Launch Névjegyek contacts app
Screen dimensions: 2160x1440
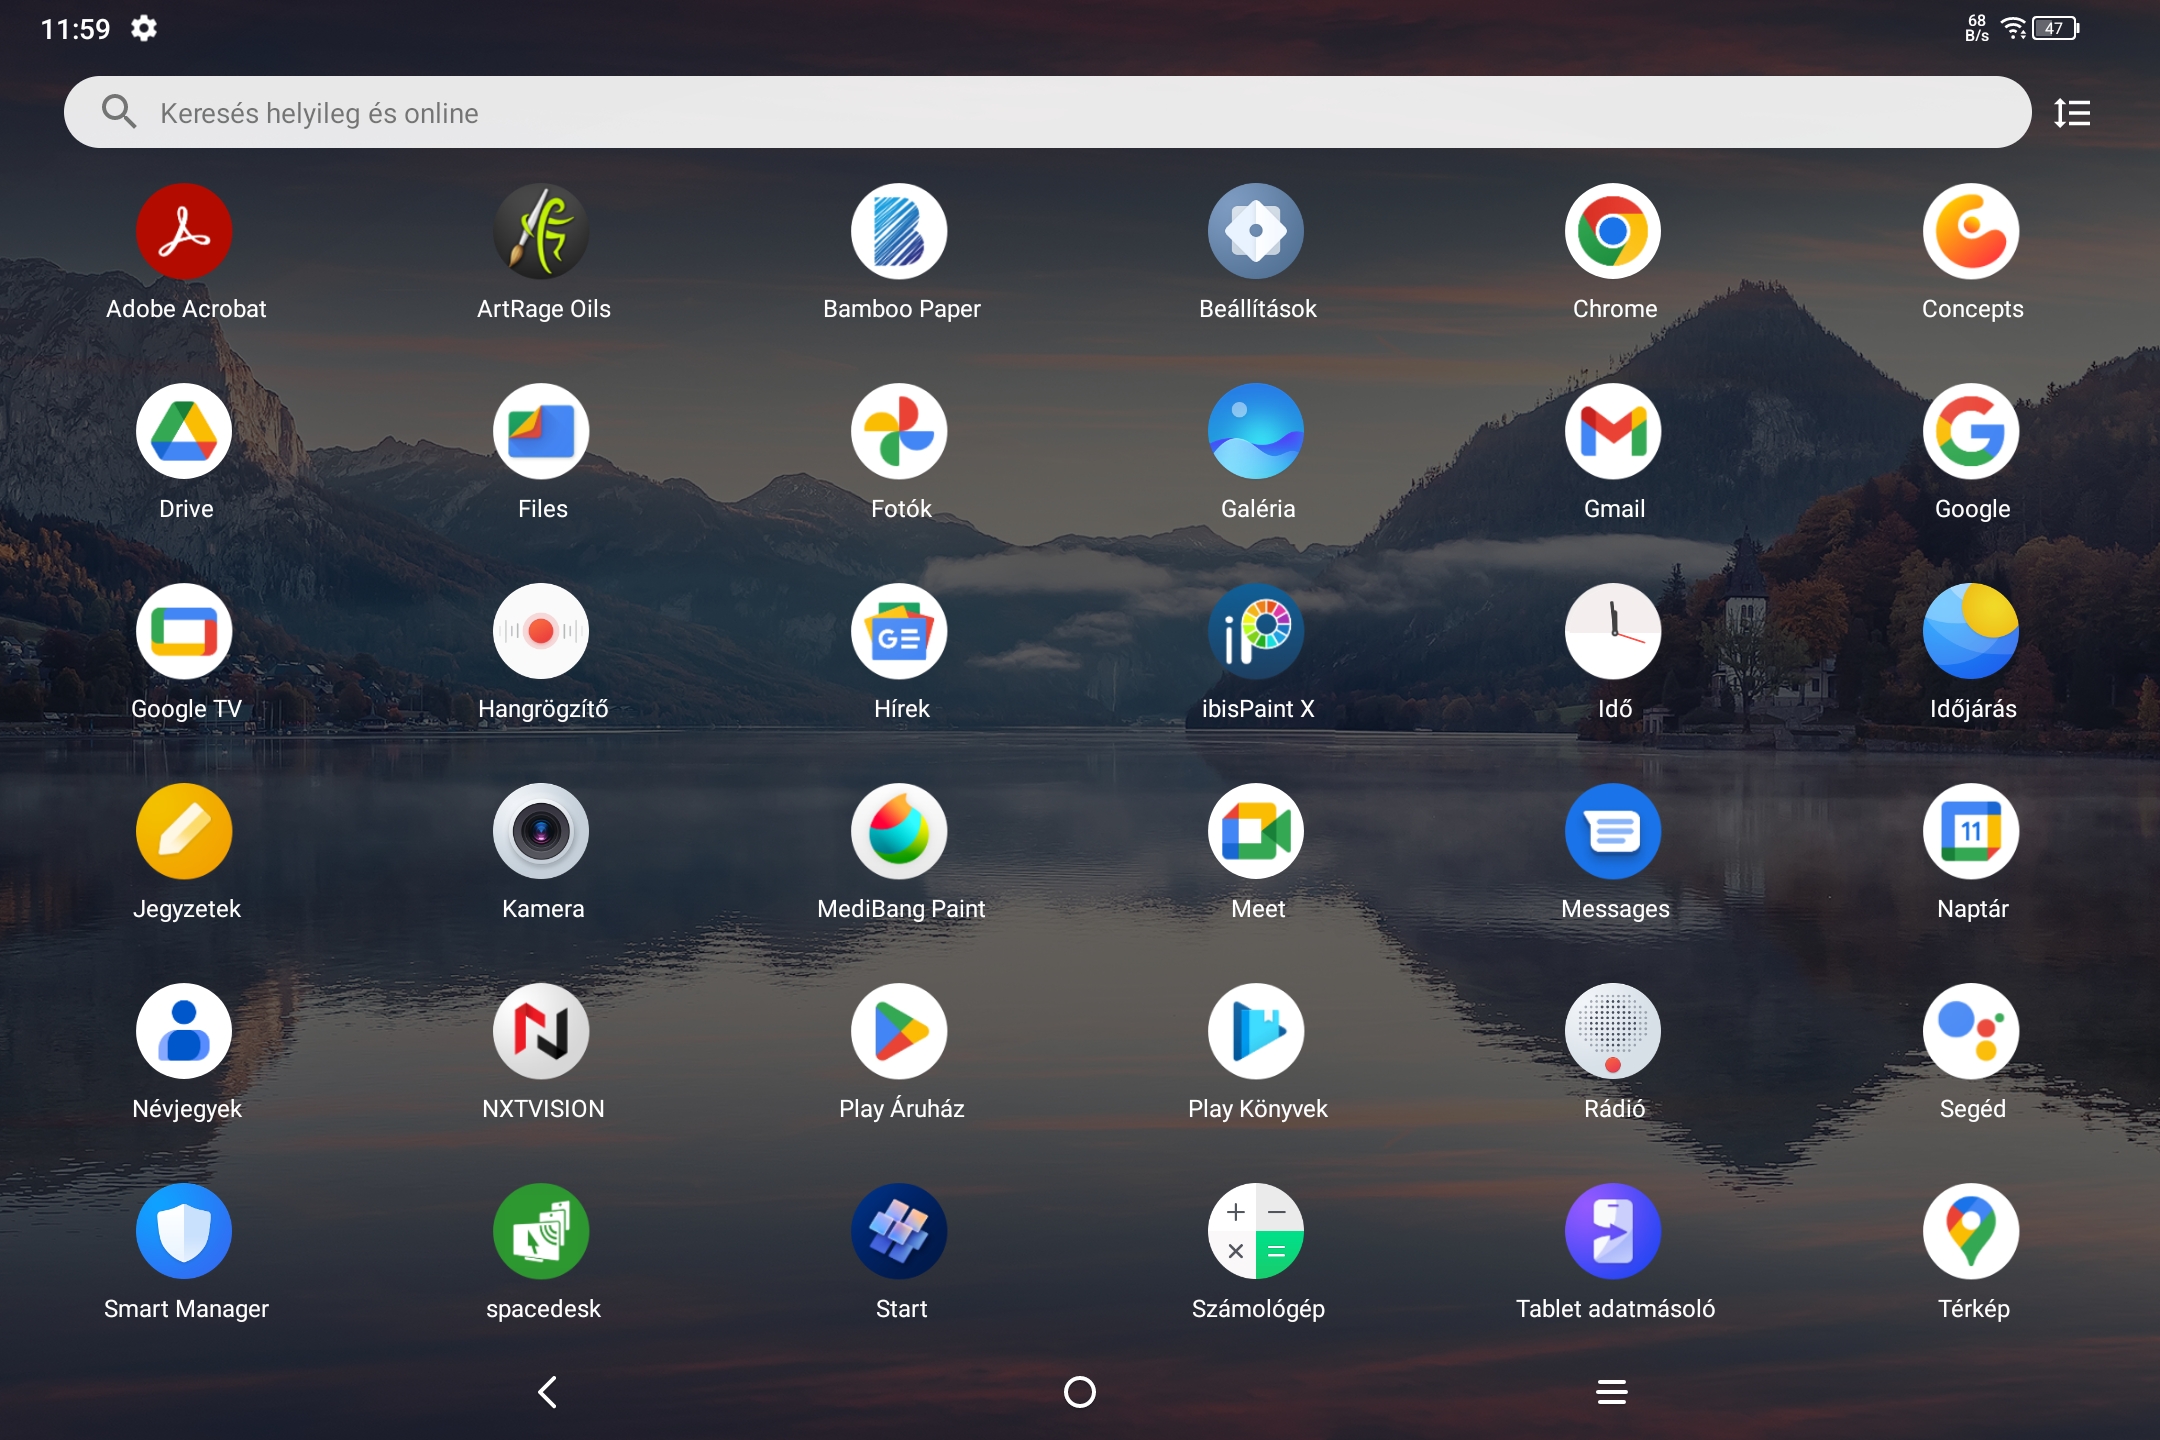185,1031
